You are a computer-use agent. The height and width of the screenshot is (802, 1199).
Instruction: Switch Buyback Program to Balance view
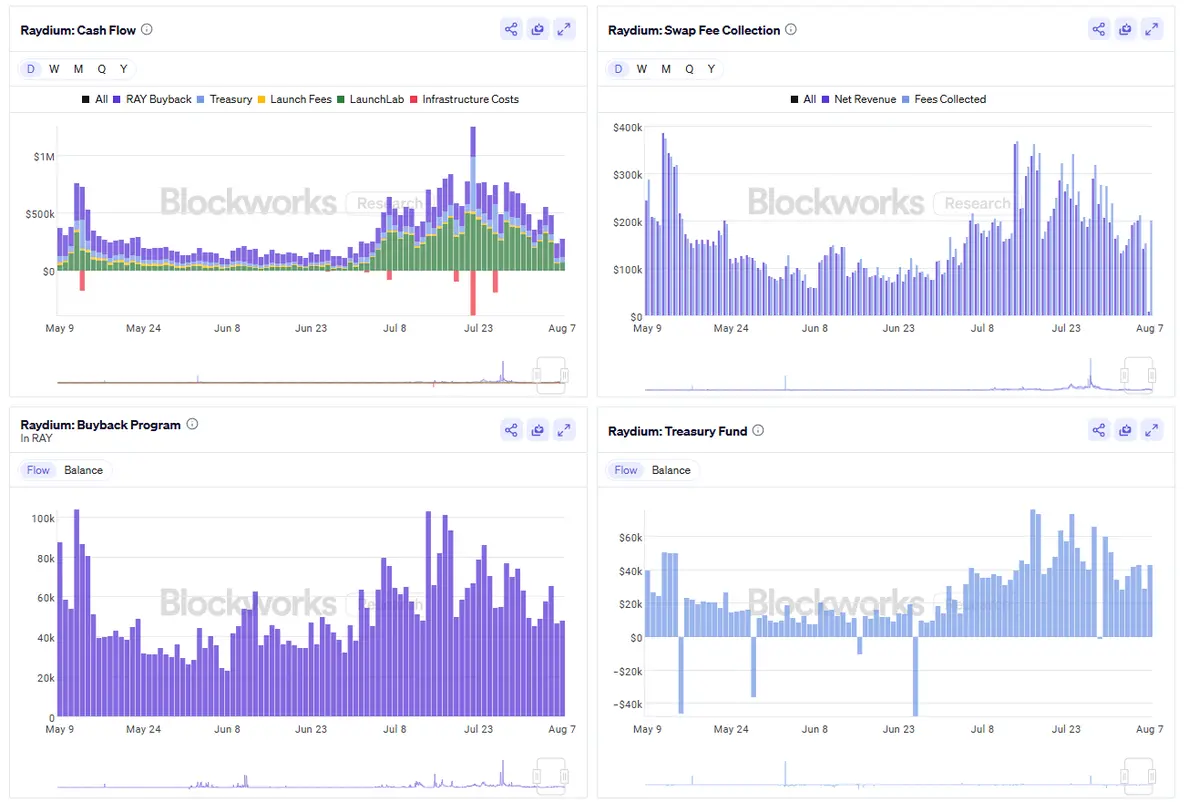point(83,470)
